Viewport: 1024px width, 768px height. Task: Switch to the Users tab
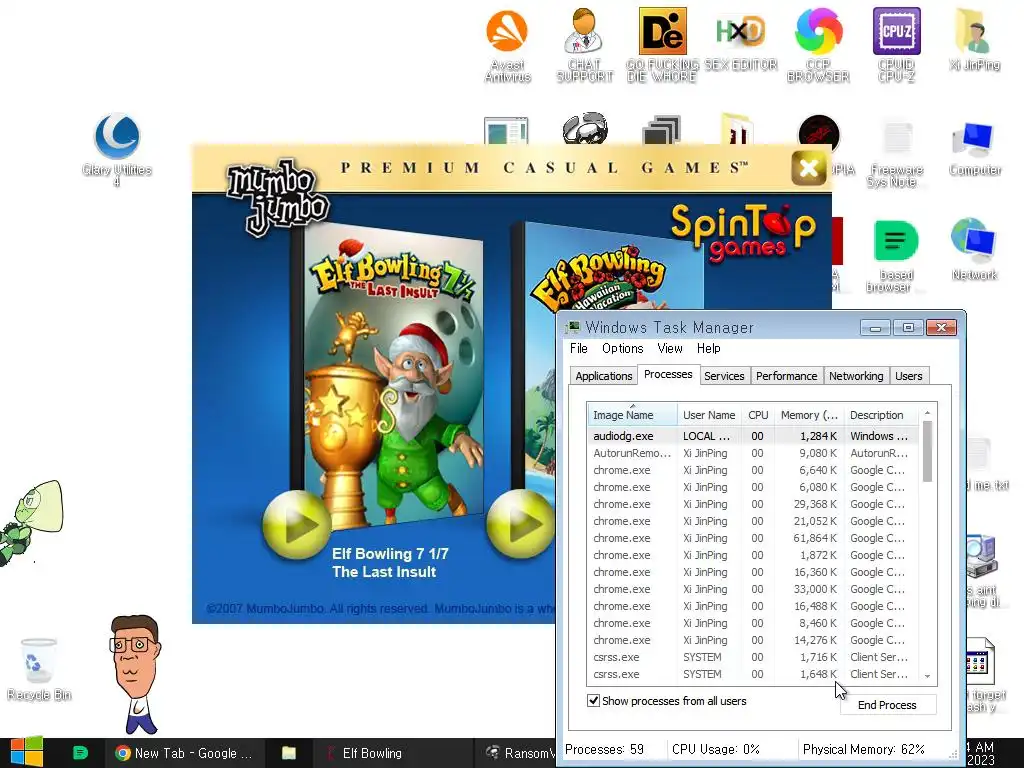point(908,376)
